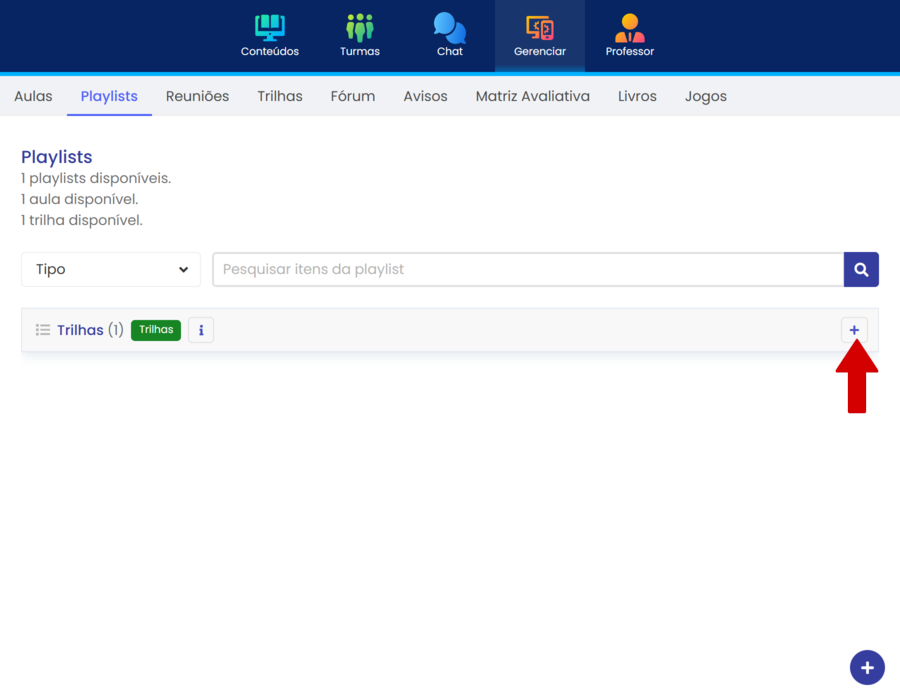The image size is (900, 700).
Task: Switch to the Livros tab
Action: (637, 96)
